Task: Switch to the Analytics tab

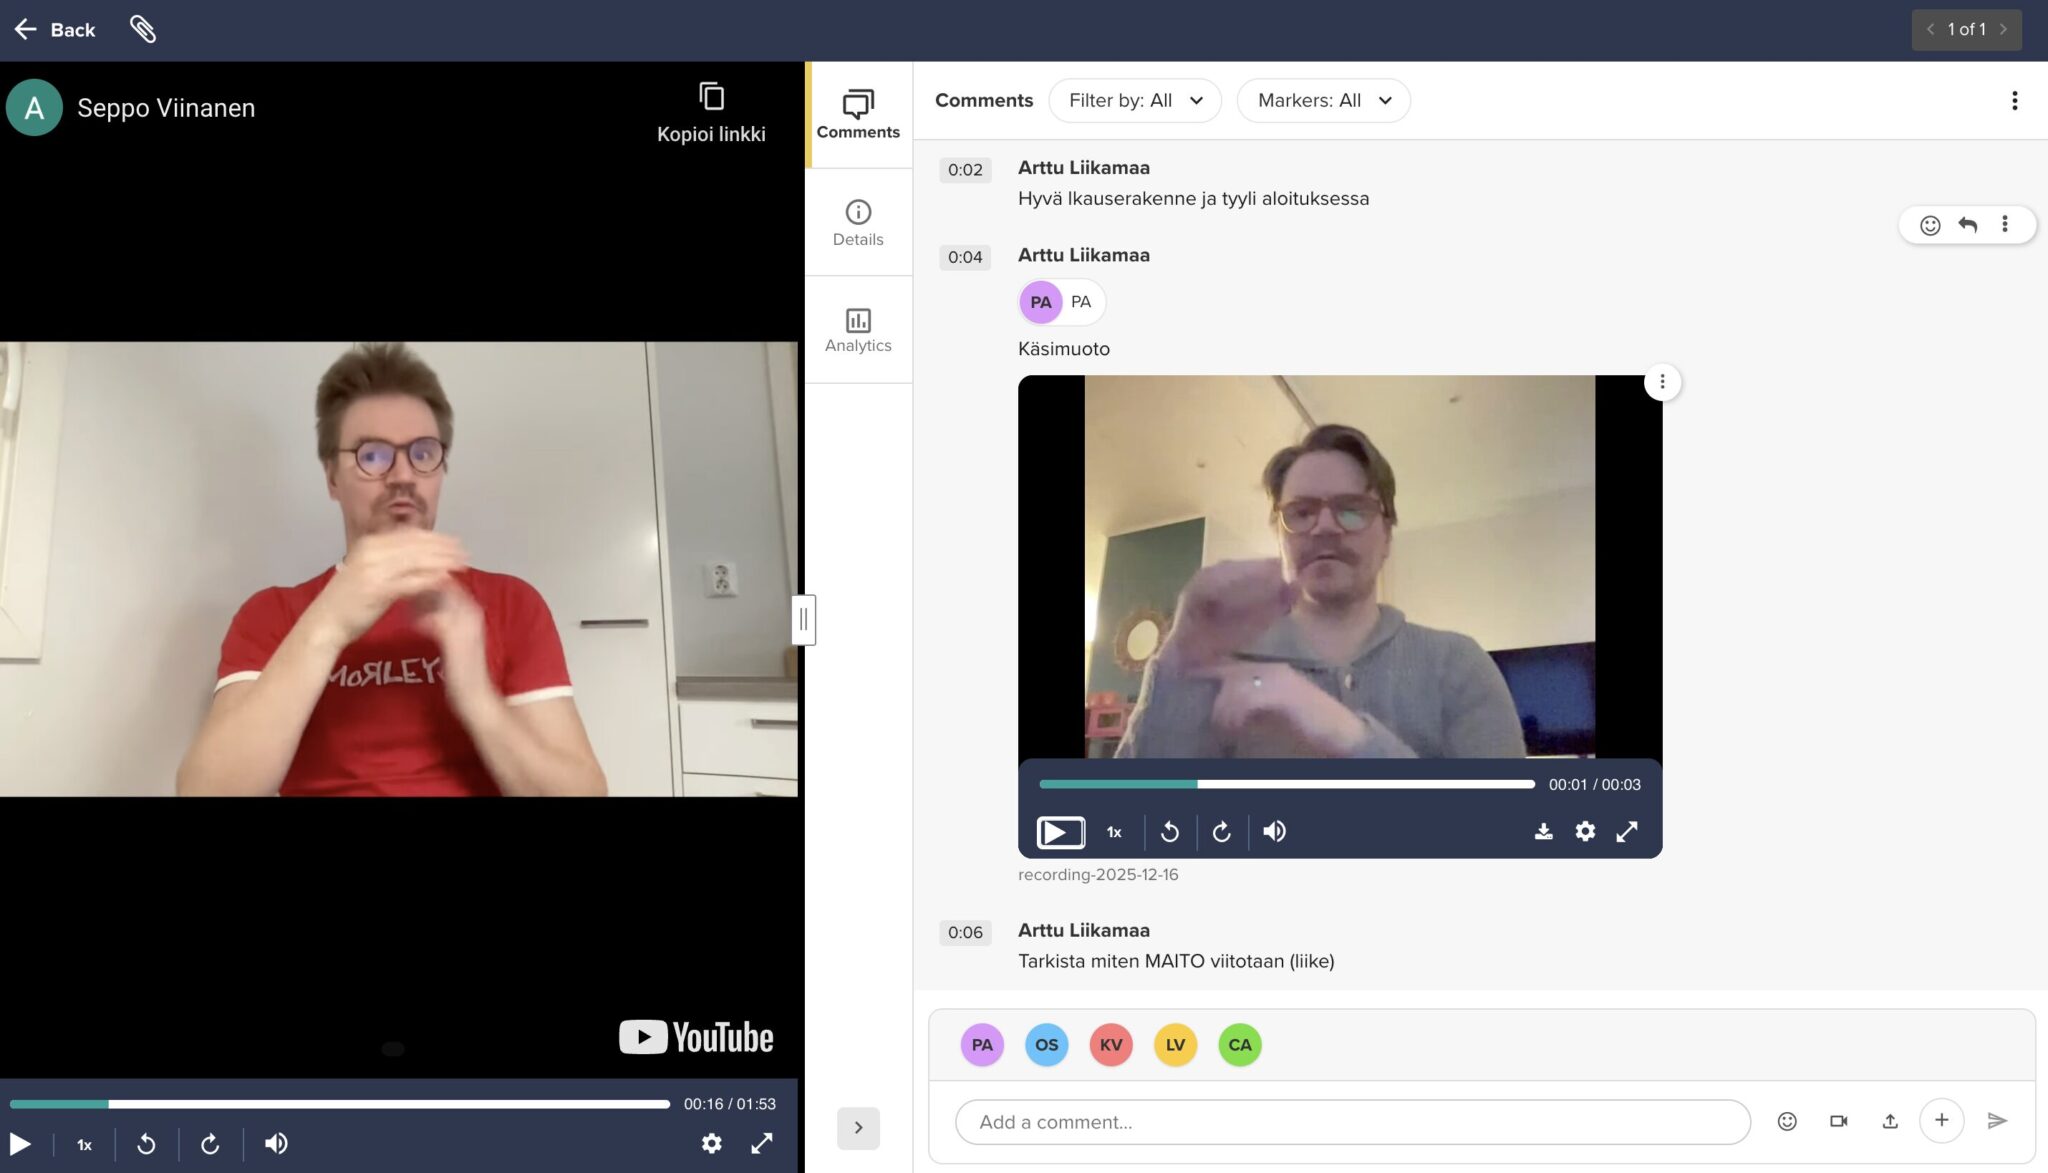Action: tap(858, 330)
